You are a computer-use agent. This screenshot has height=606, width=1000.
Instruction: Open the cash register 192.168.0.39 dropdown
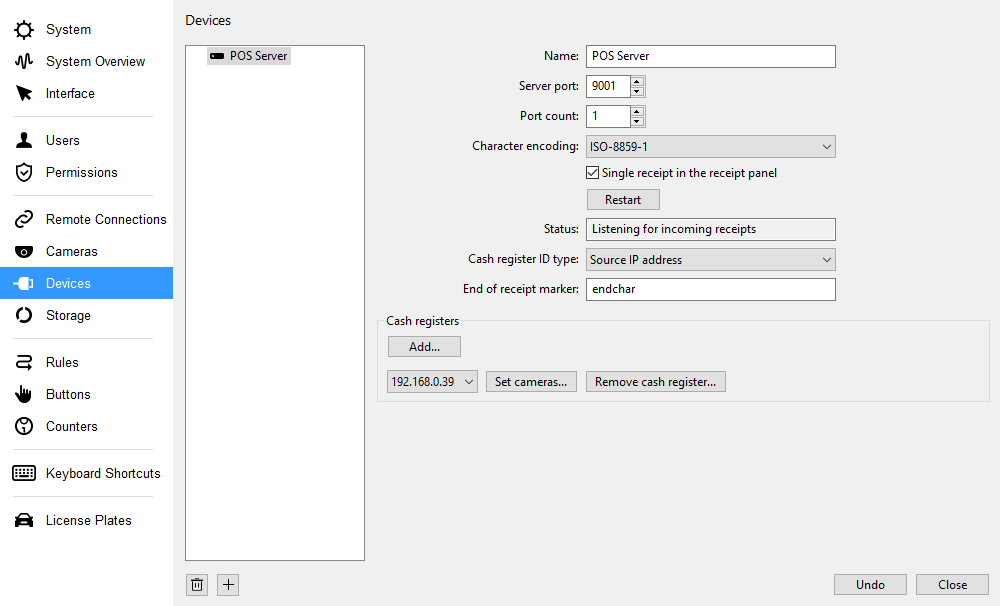(432, 381)
